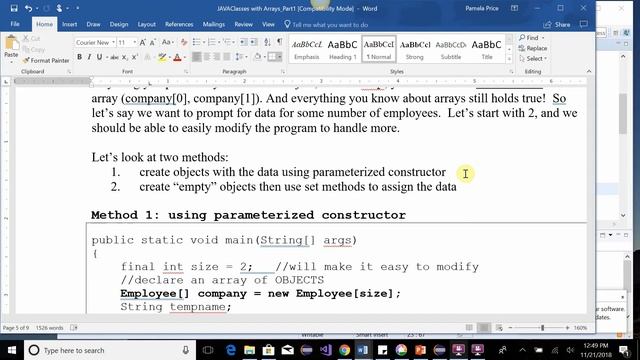
Task: Open Google Chrome from taskbar
Action: [344, 350]
